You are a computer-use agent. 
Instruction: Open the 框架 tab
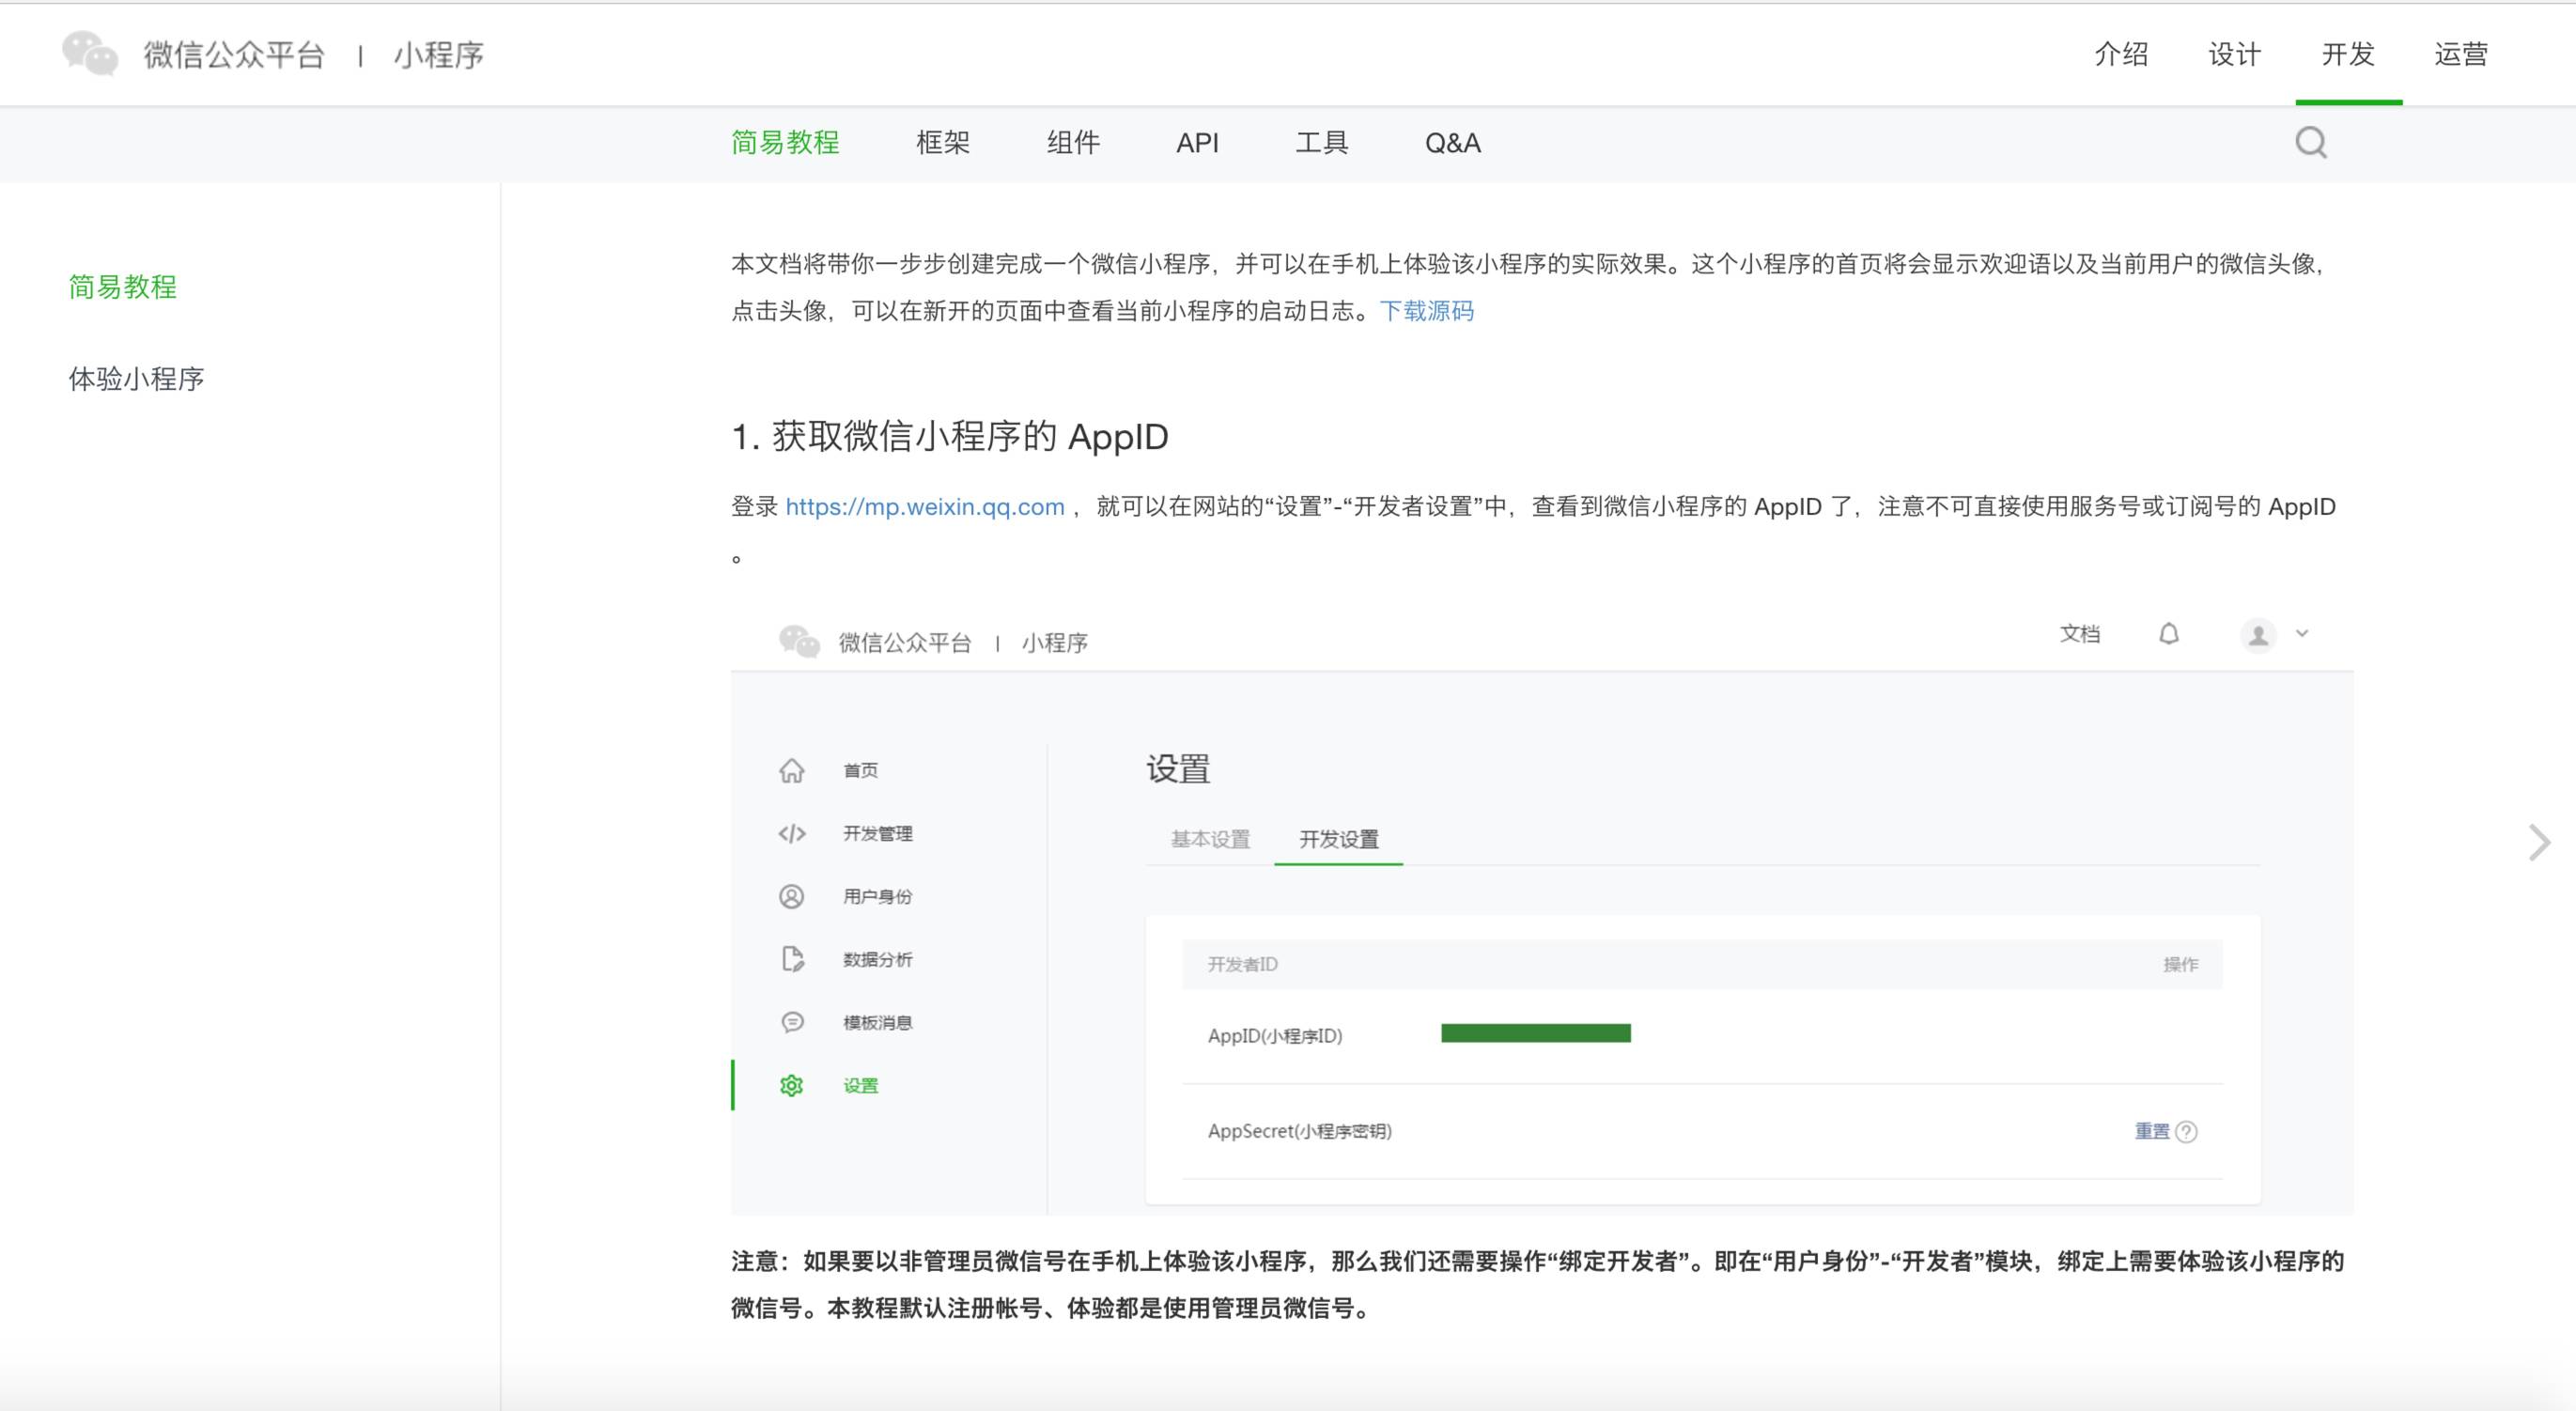(x=942, y=143)
